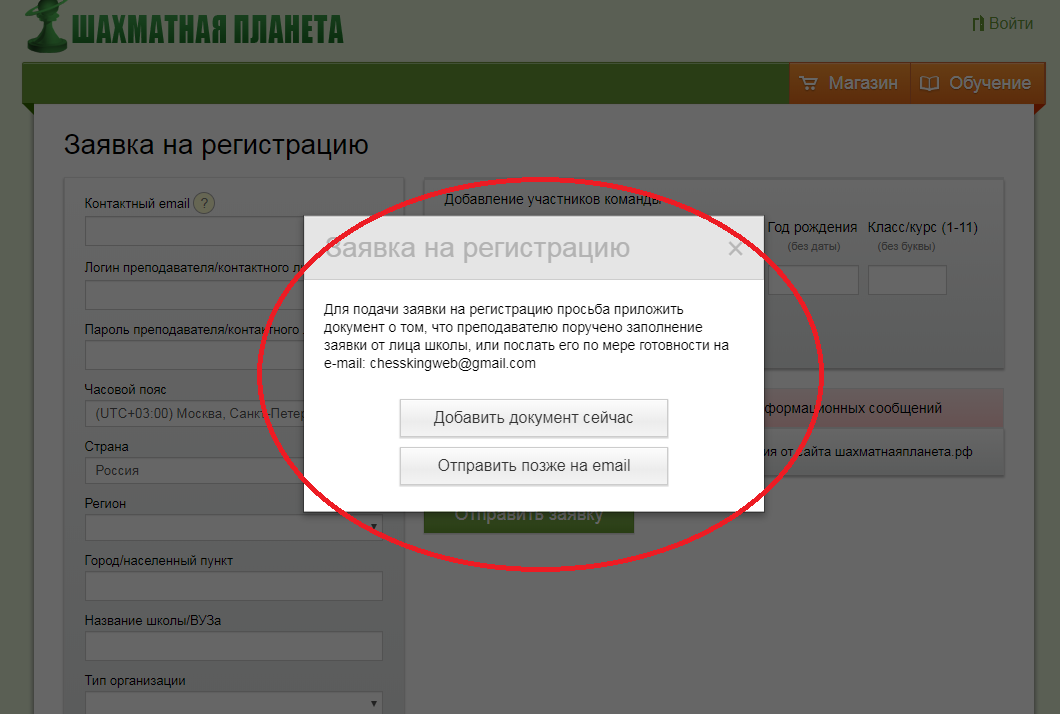This screenshot has height=714, width=1060.
Task: Open the Магазин shop tab
Action: (x=850, y=84)
